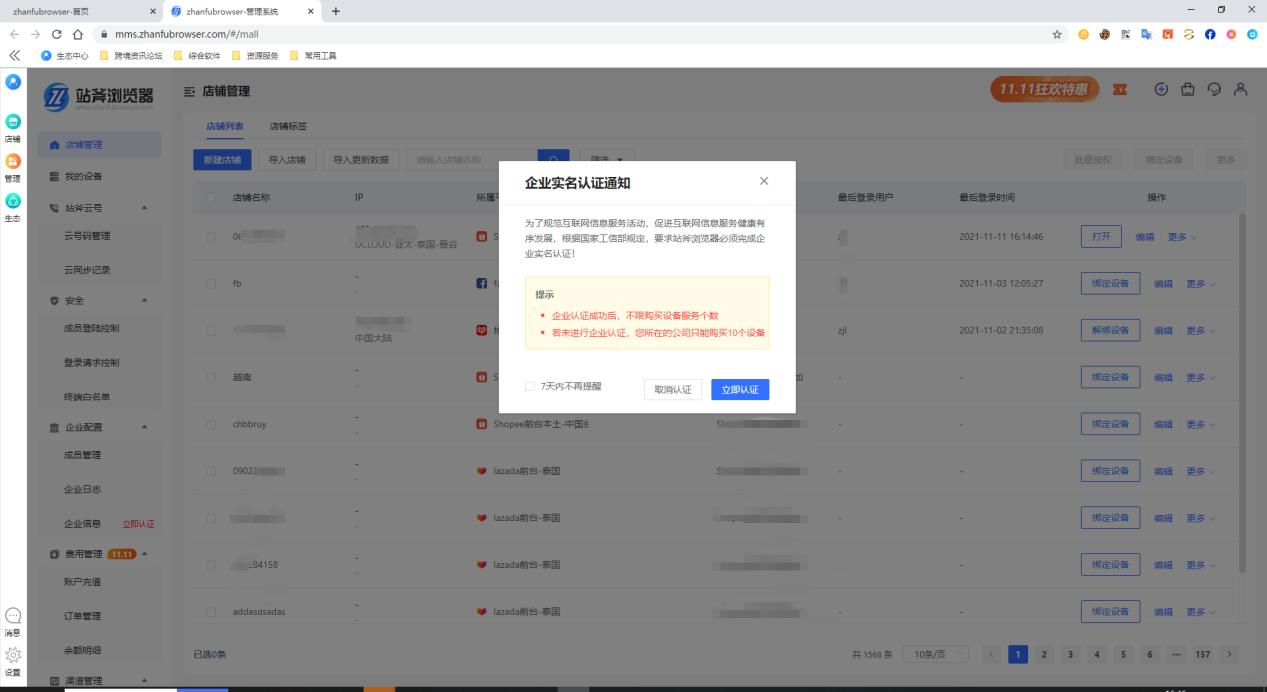Open the 常用工具 bookmark folder

click(313, 55)
